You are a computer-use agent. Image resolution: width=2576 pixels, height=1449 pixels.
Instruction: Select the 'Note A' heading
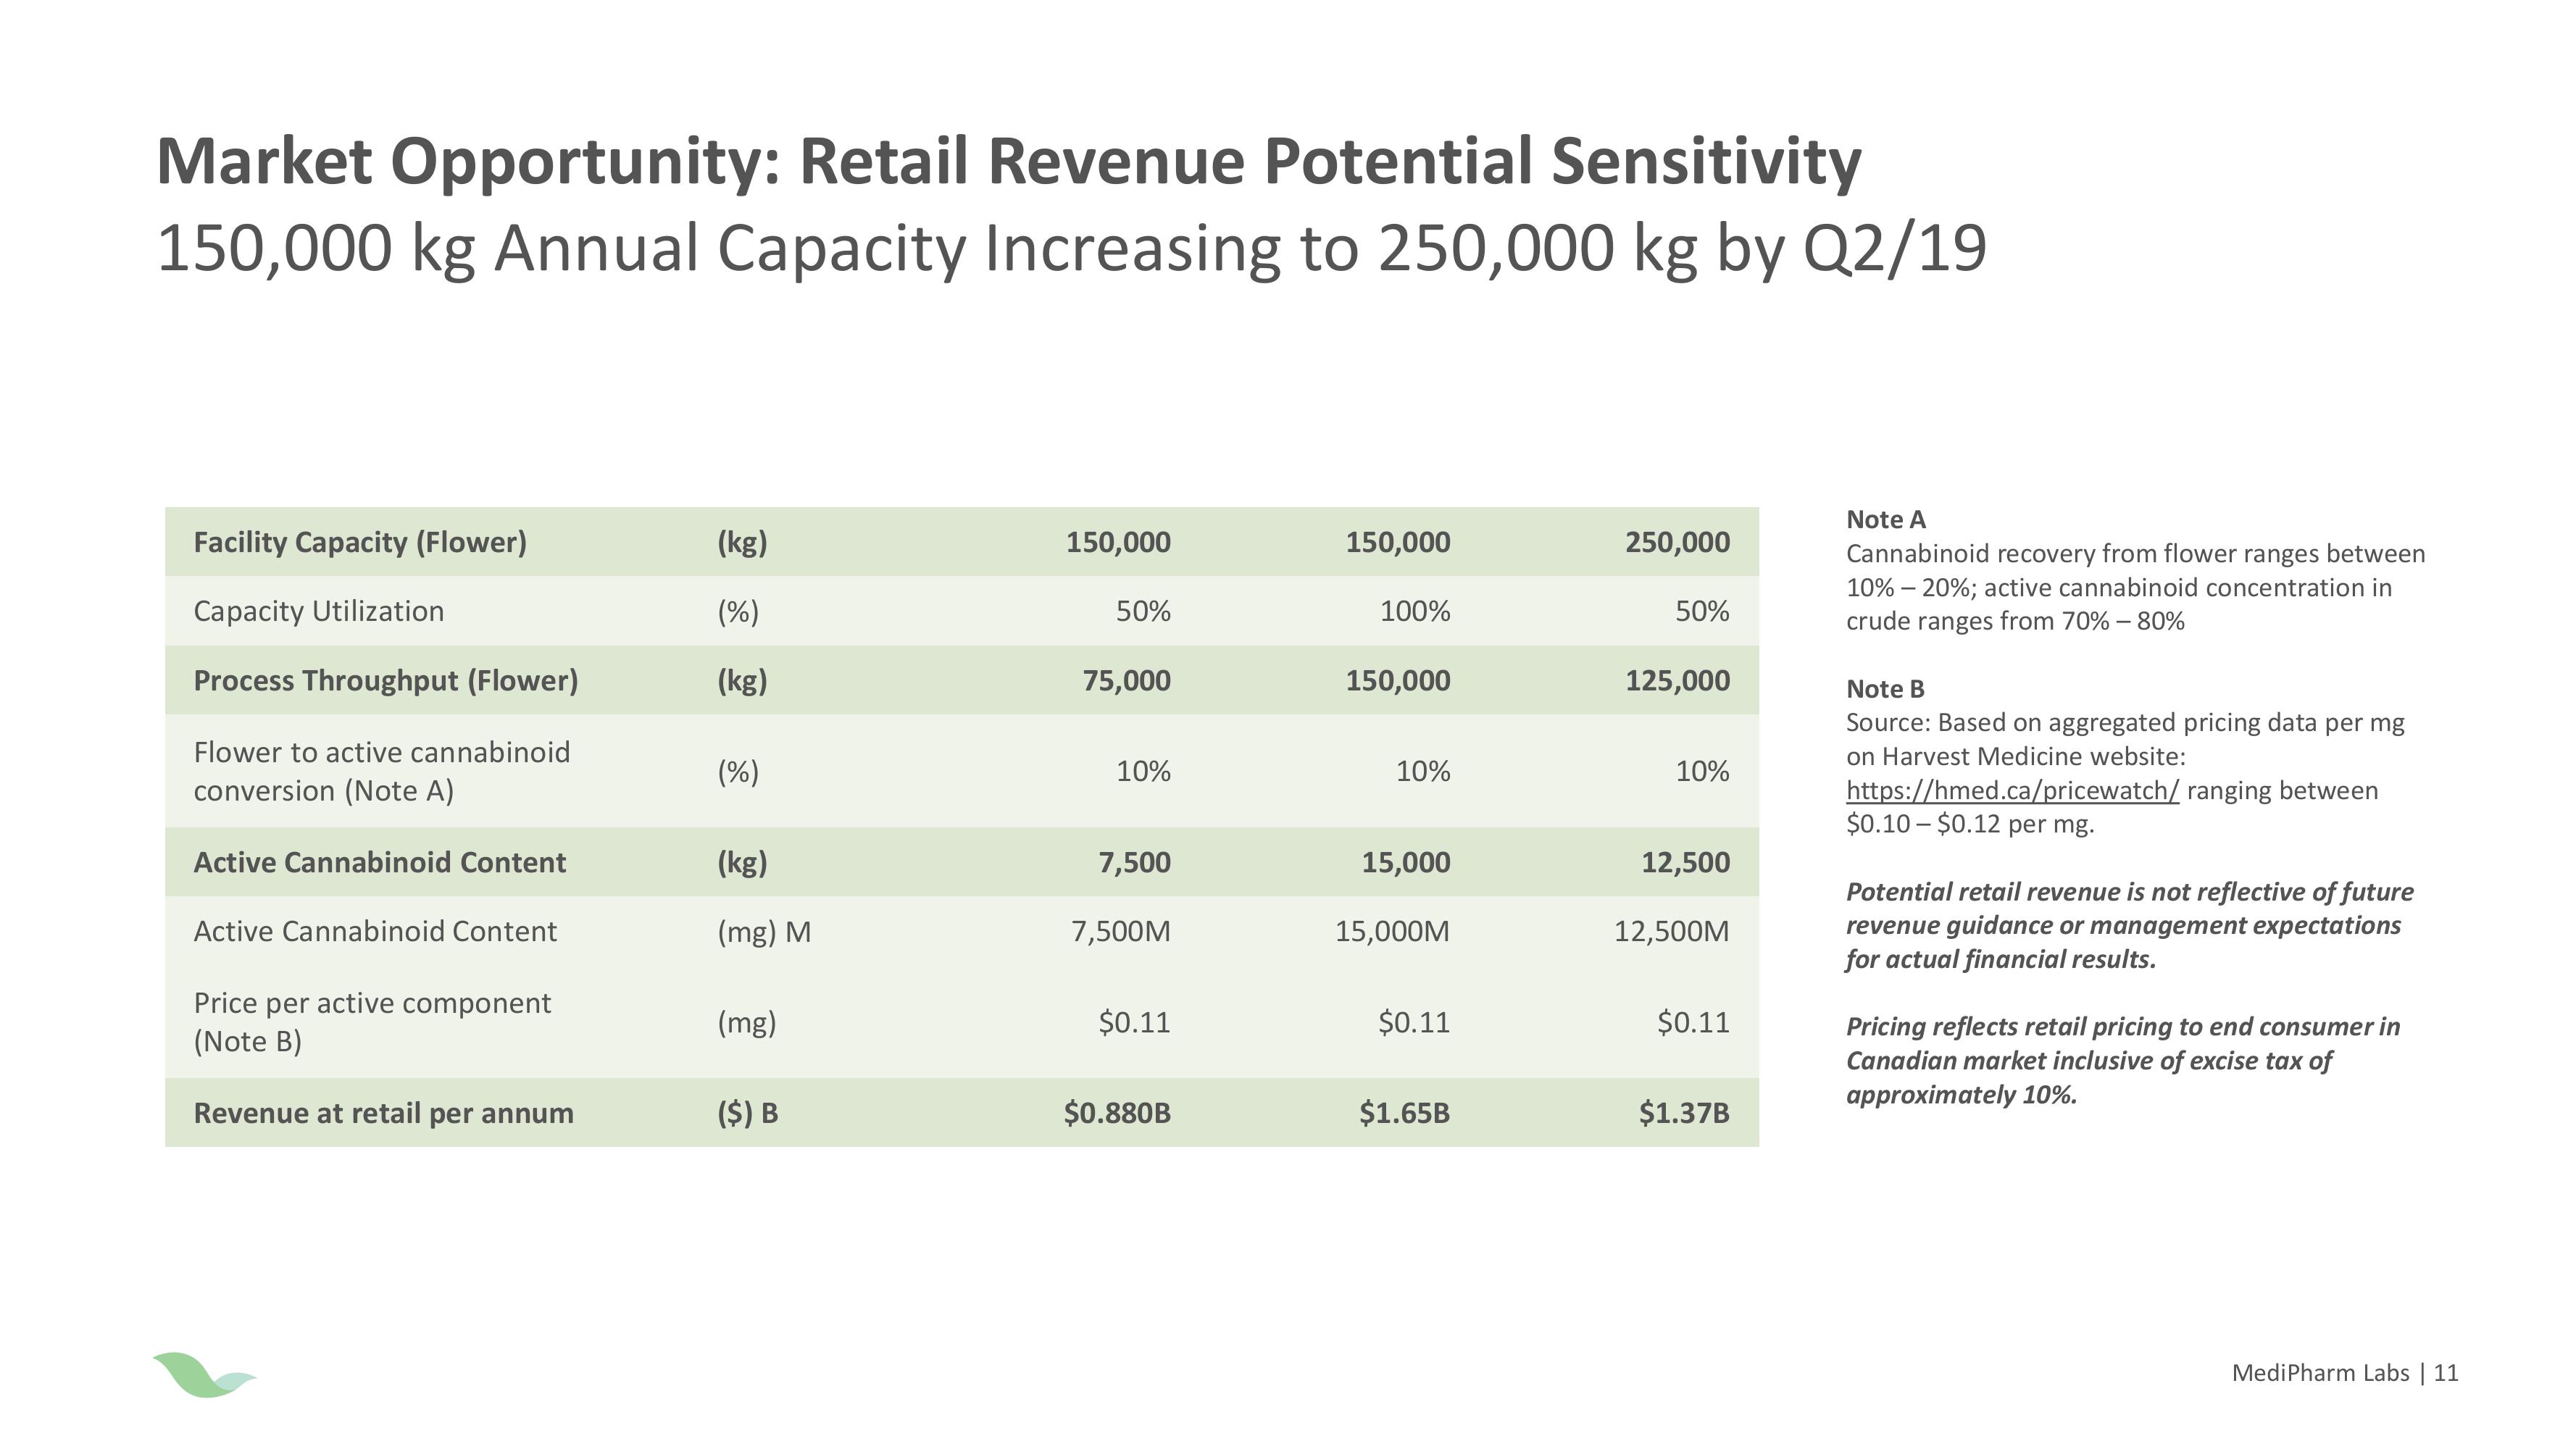tap(1885, 520)
